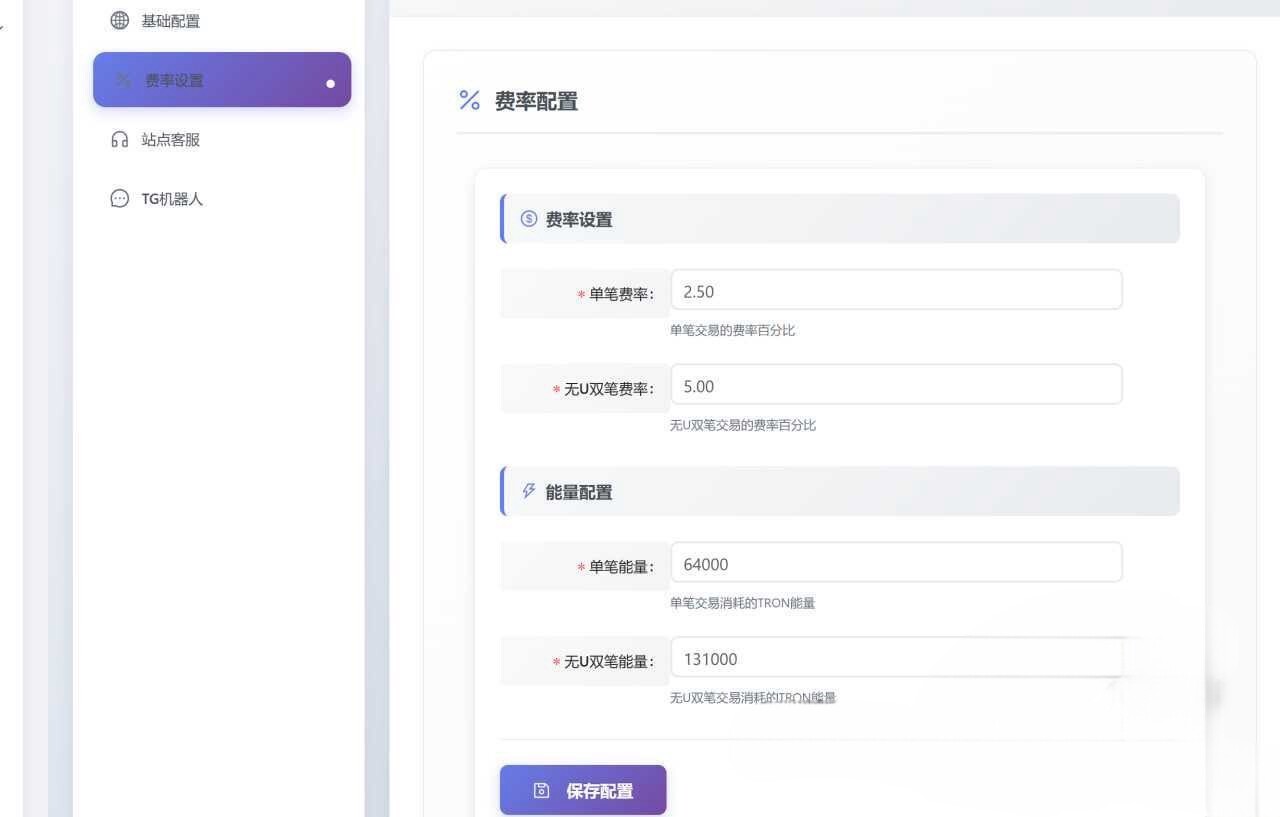Click the 费率设置 section header text
Viewport: 1280px width, 817px height.
coord(579,219)
